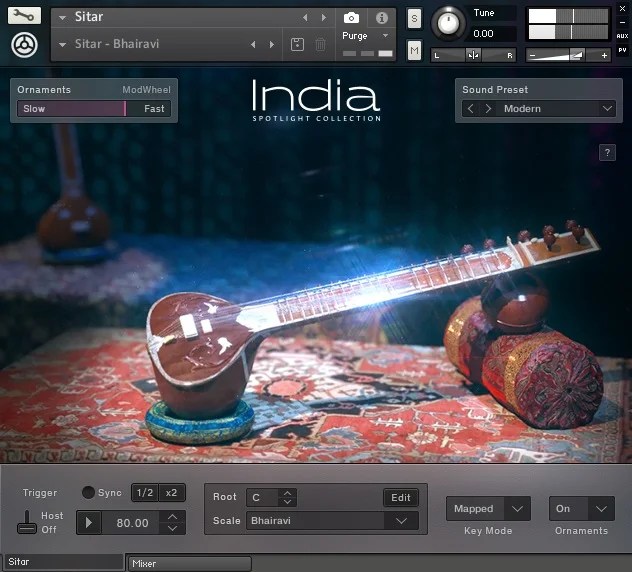The width and height of the screenshot is (632, 572).
Task: Click the Ornaments Slow/Fast slider
Action: (x=94, y=109)
